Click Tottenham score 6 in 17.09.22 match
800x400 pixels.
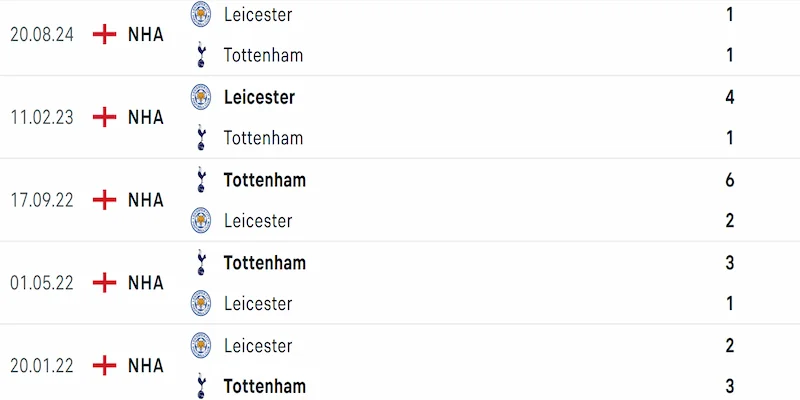click(x=730, y=180)
